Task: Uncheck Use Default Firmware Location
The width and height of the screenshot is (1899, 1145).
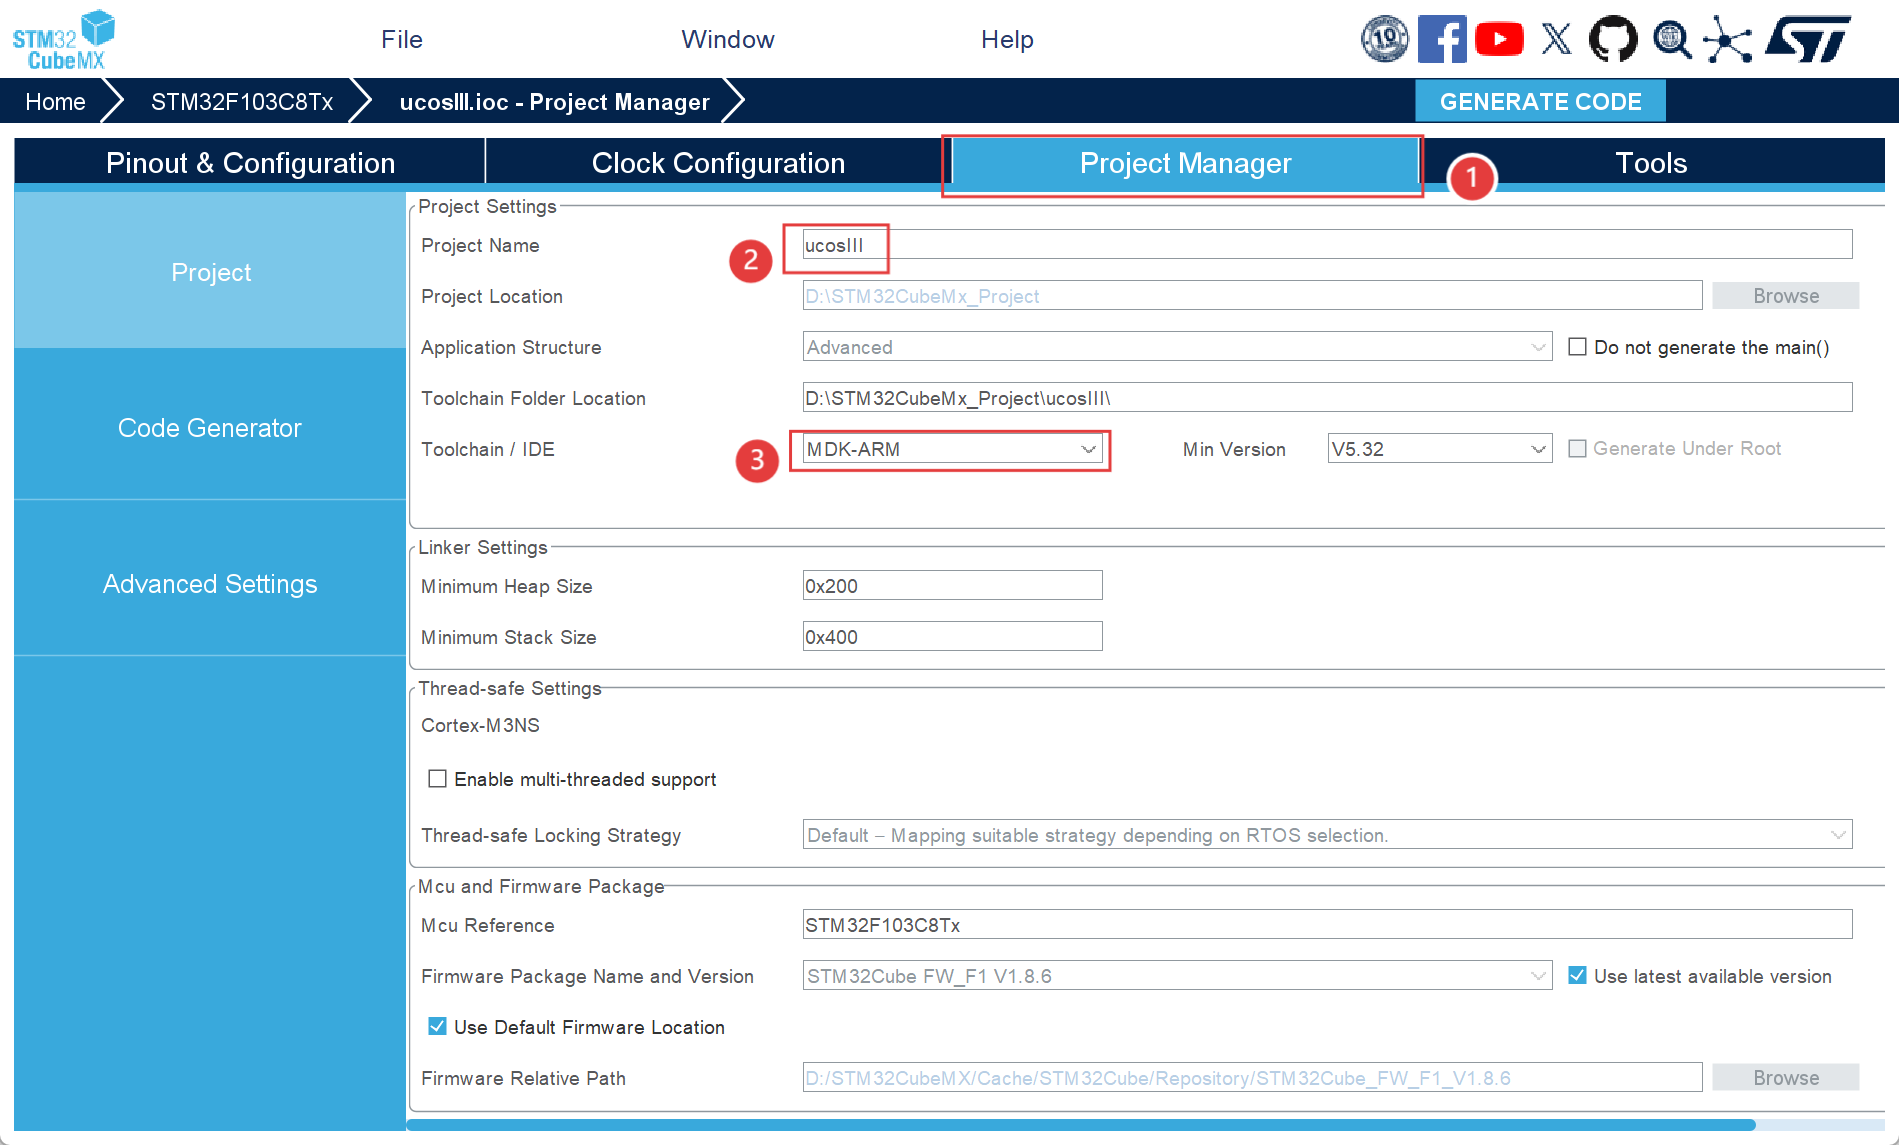Action: (x=437, y=1027)
